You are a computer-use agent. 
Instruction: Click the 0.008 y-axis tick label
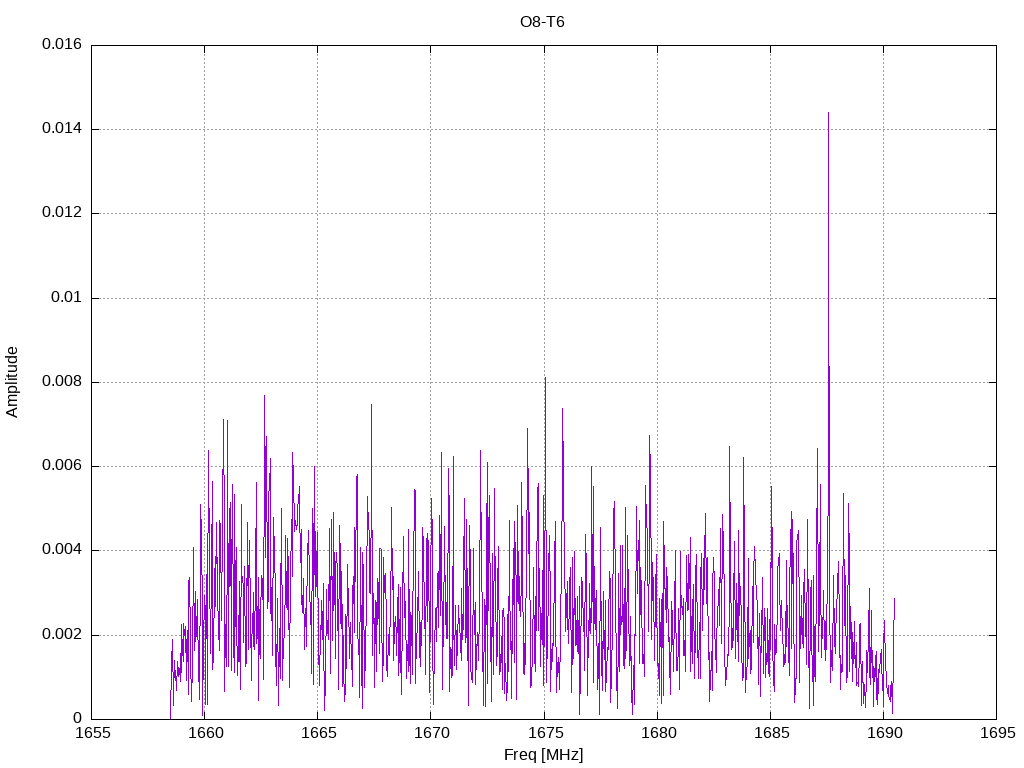(62, 382)
